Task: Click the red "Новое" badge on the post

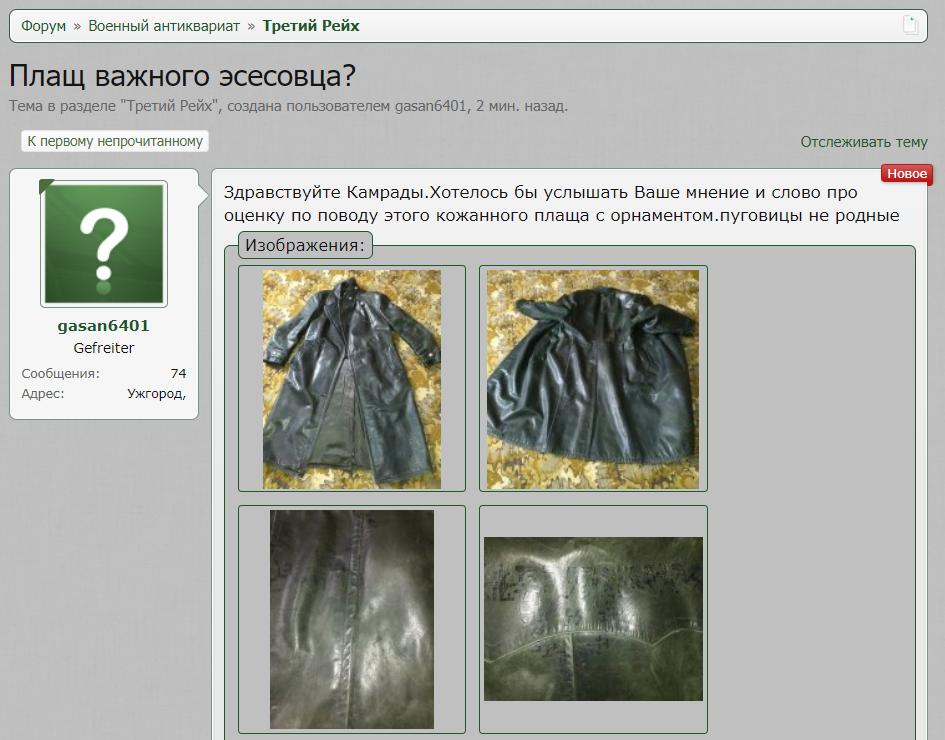Action: 906,174
